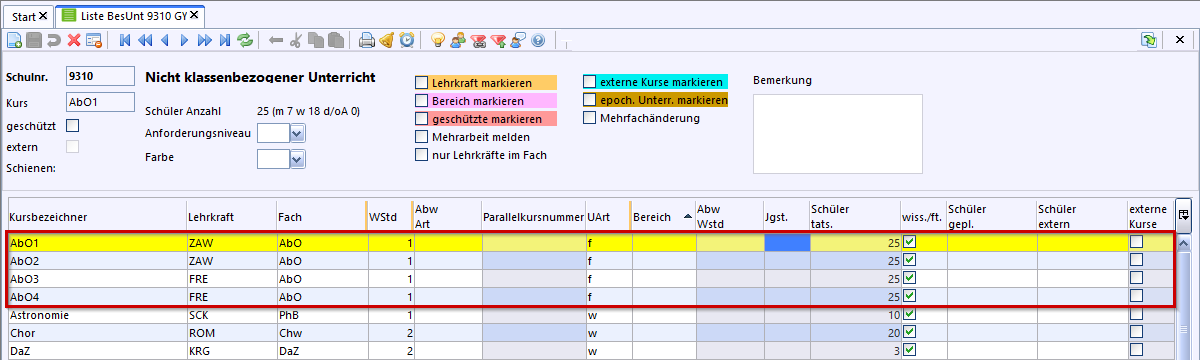Click the undo arrow icon
Viewport: 1200px width, 360px height.
click(x=54, y=41)
